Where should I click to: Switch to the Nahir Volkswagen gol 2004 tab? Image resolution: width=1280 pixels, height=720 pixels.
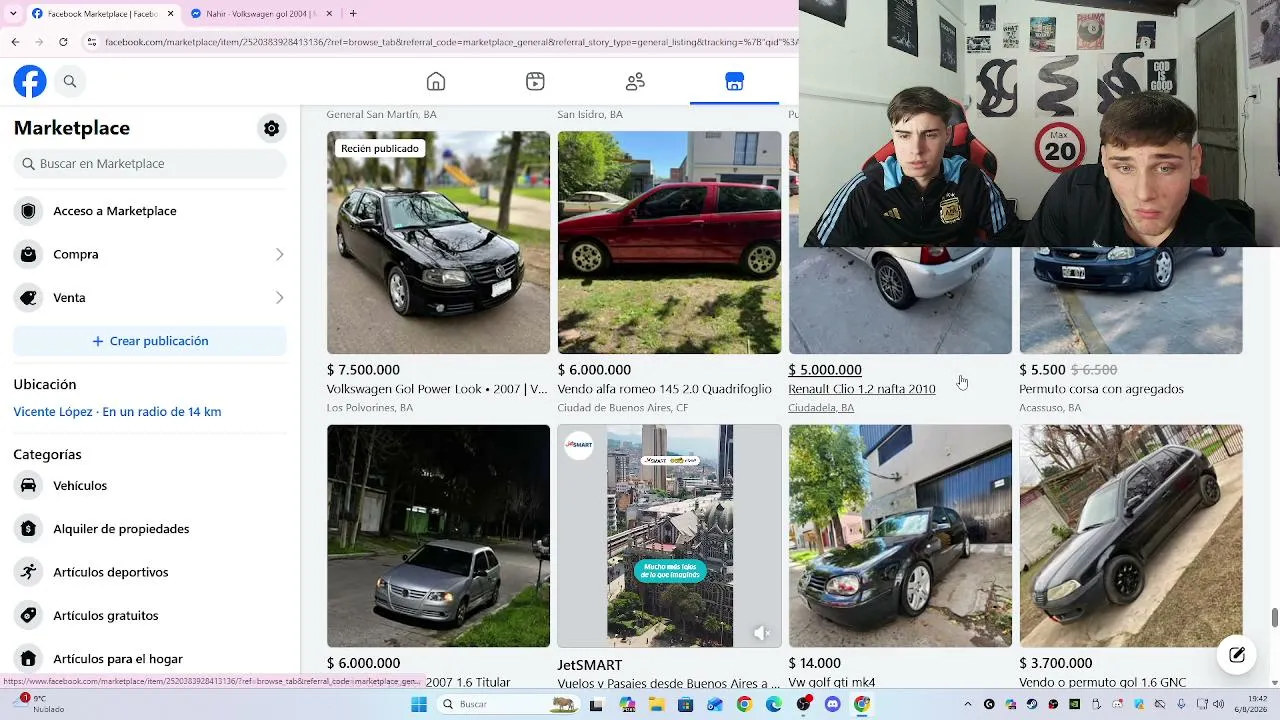click(x=260, y=14)
